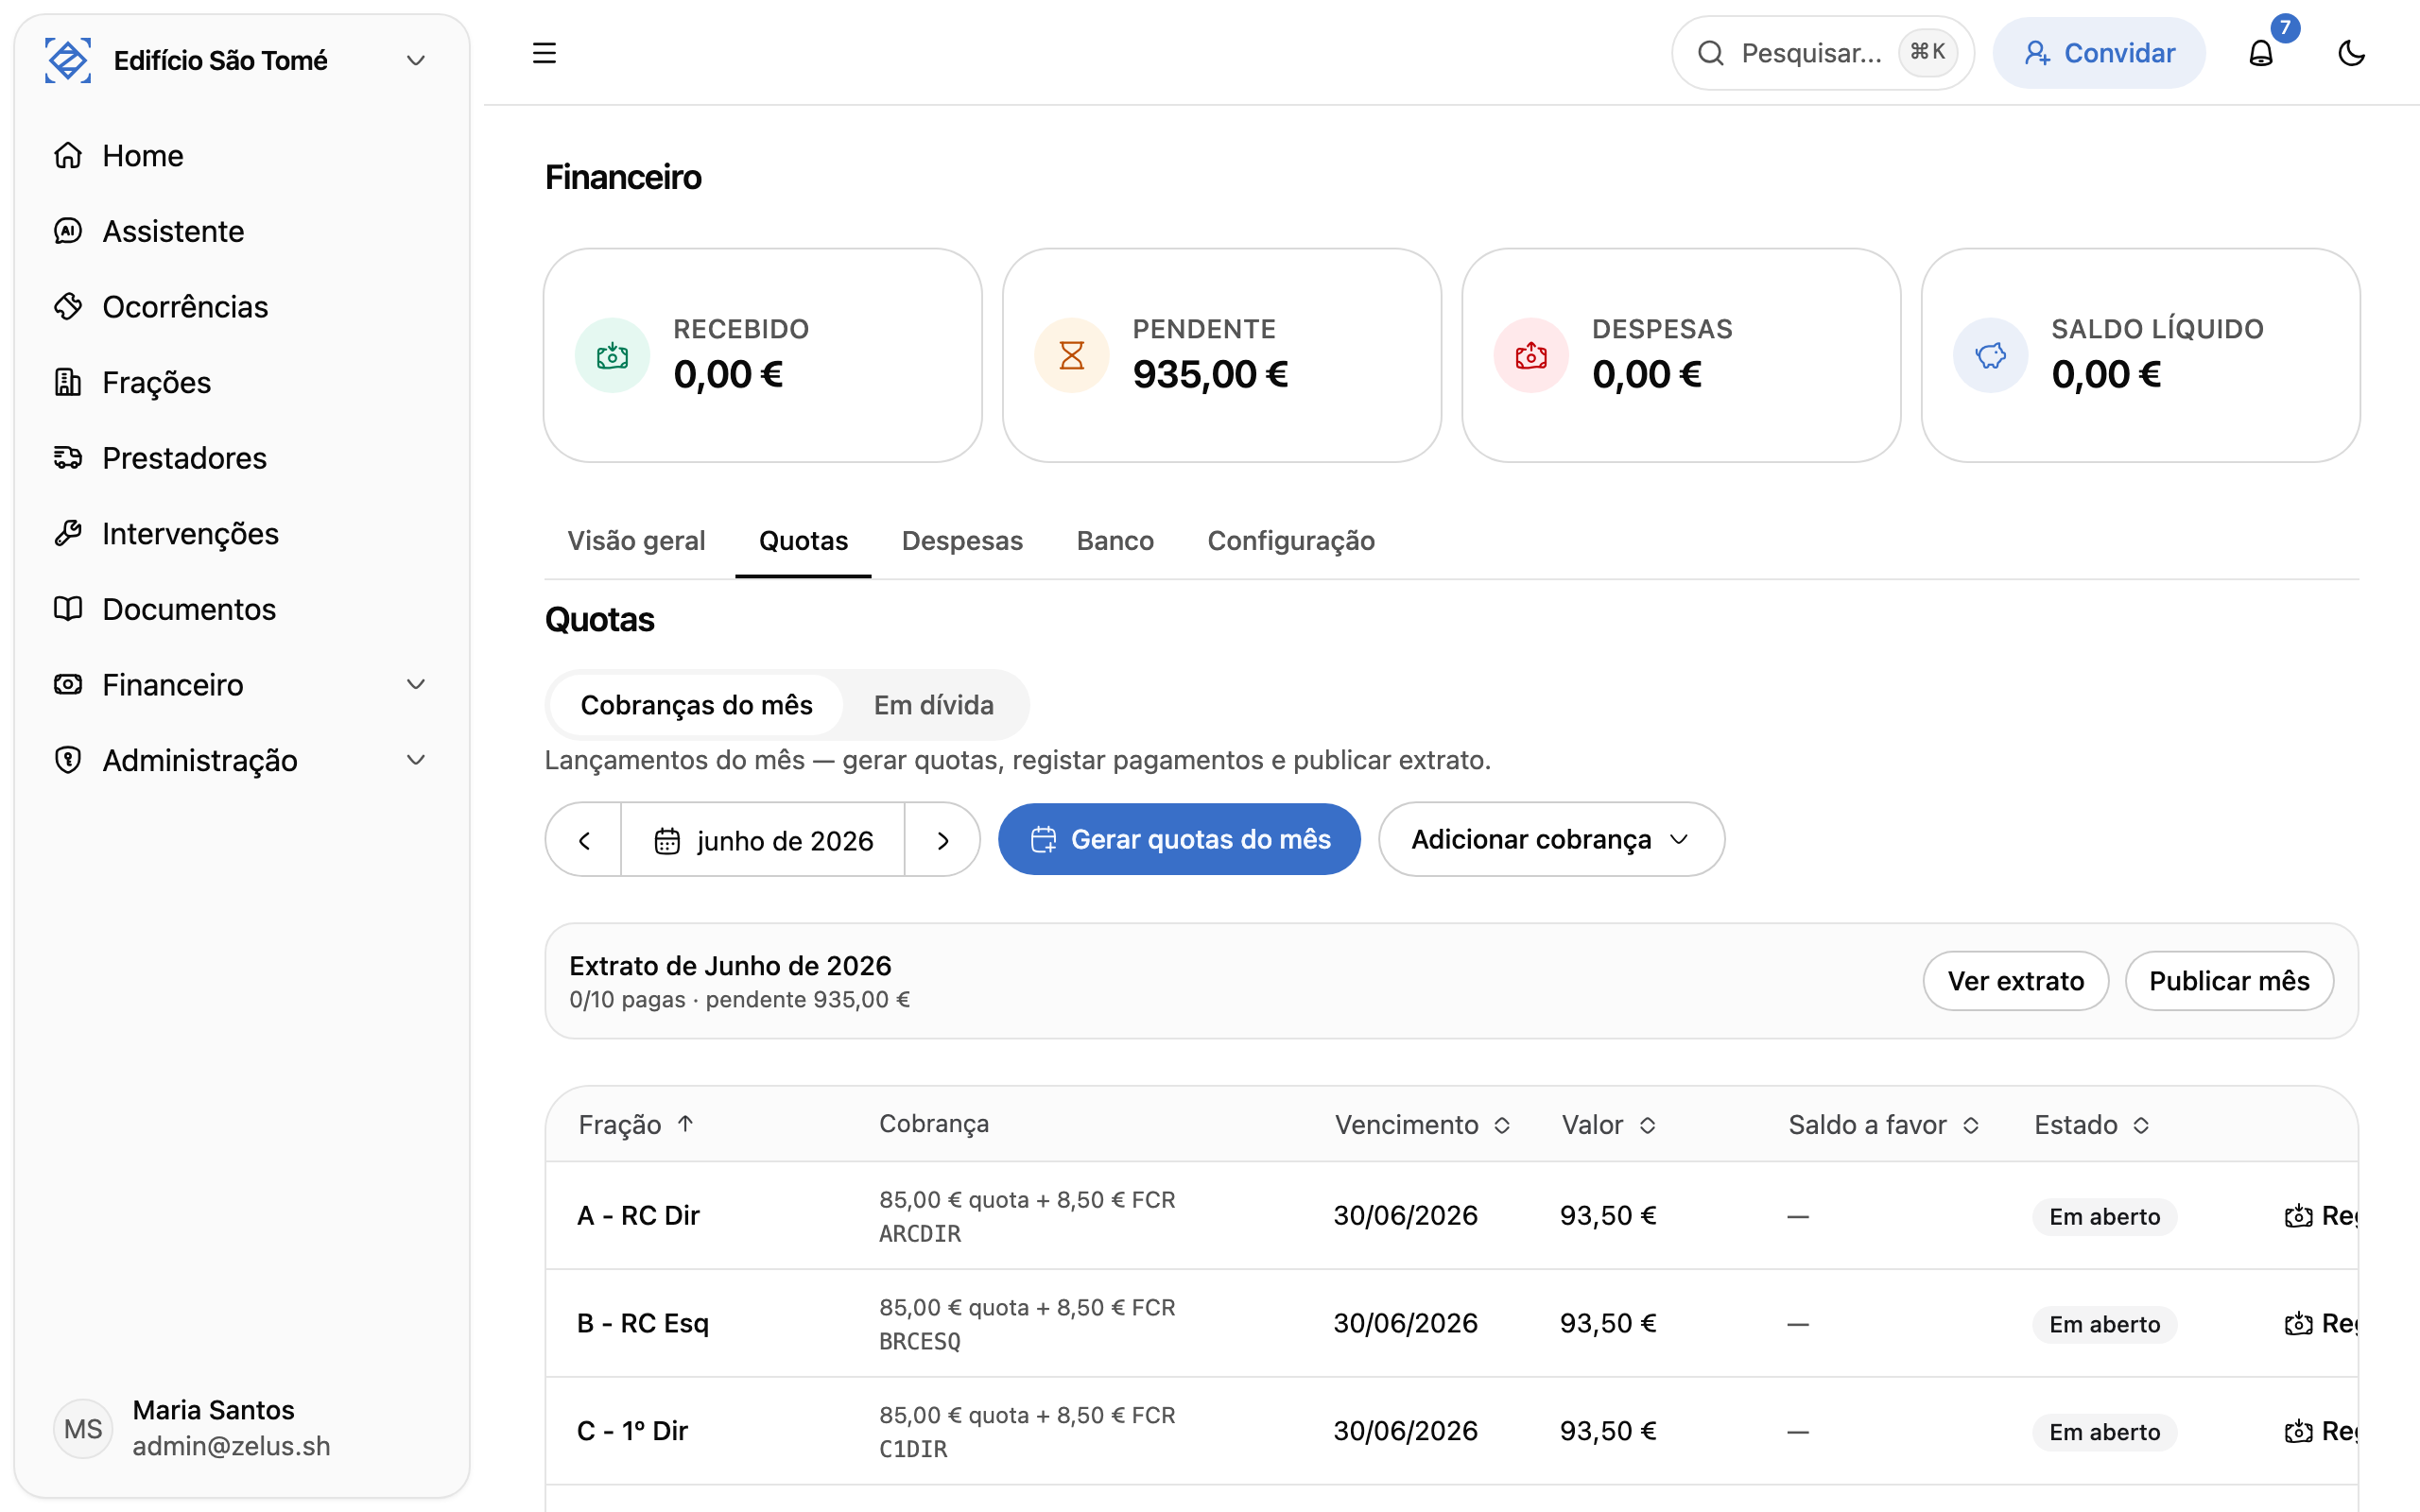Click the Recebido green cash icon
Screen dimensions: 2420x1512
click(x=612, y=355)
